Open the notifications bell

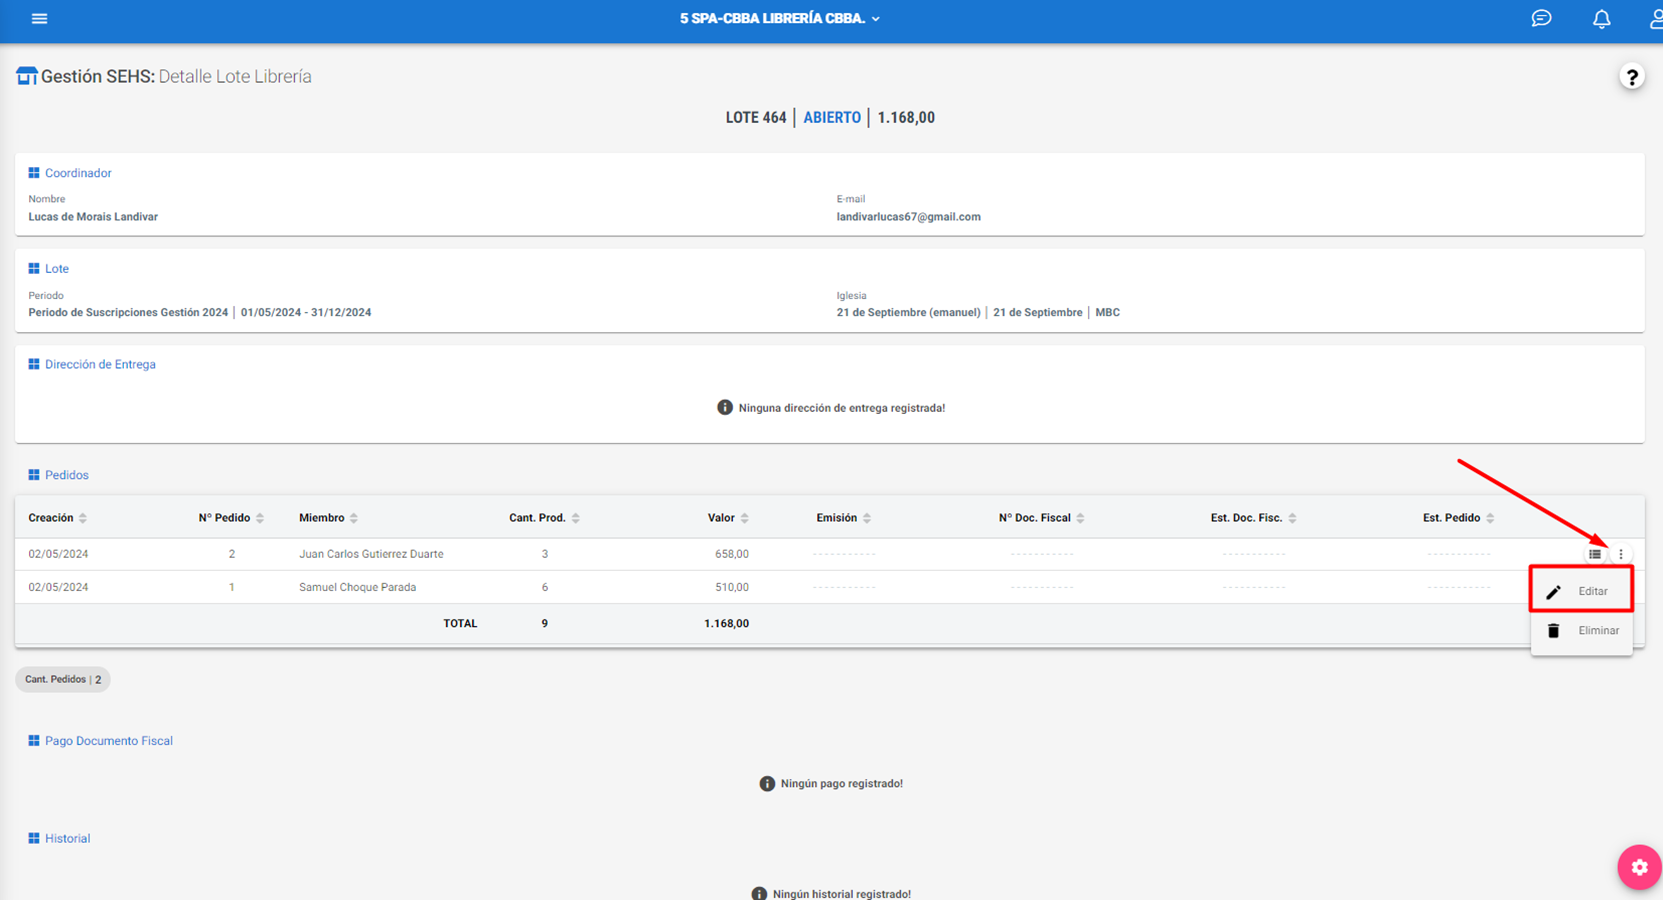1601,19
